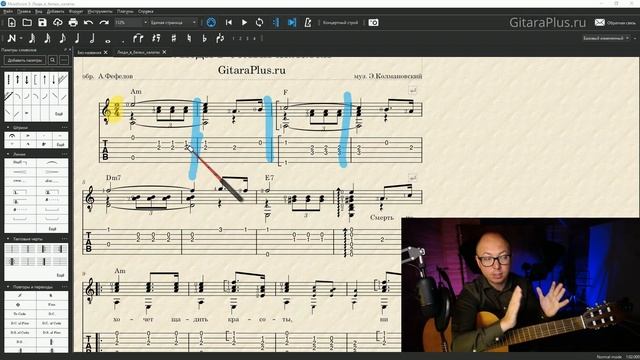Screen dimensions: 640x360
Task: Open note input mode dropdown arrow
Action: (21, 38)
